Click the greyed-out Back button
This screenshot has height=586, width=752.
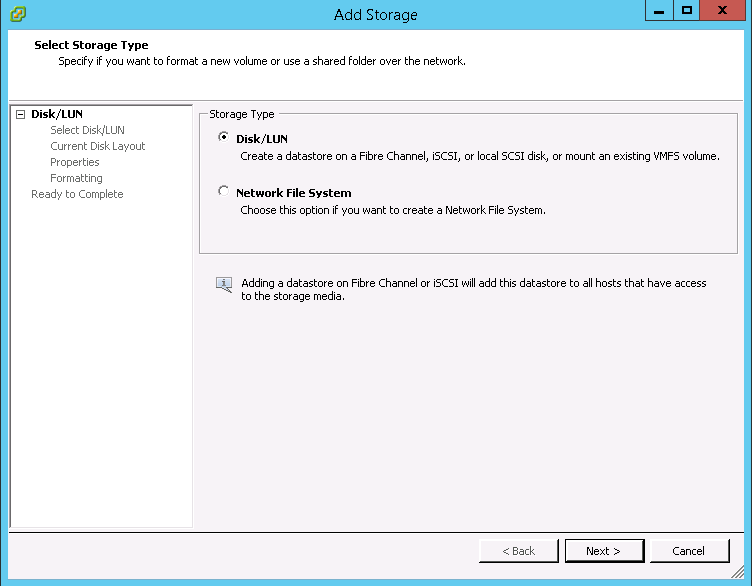pos(518,551)
